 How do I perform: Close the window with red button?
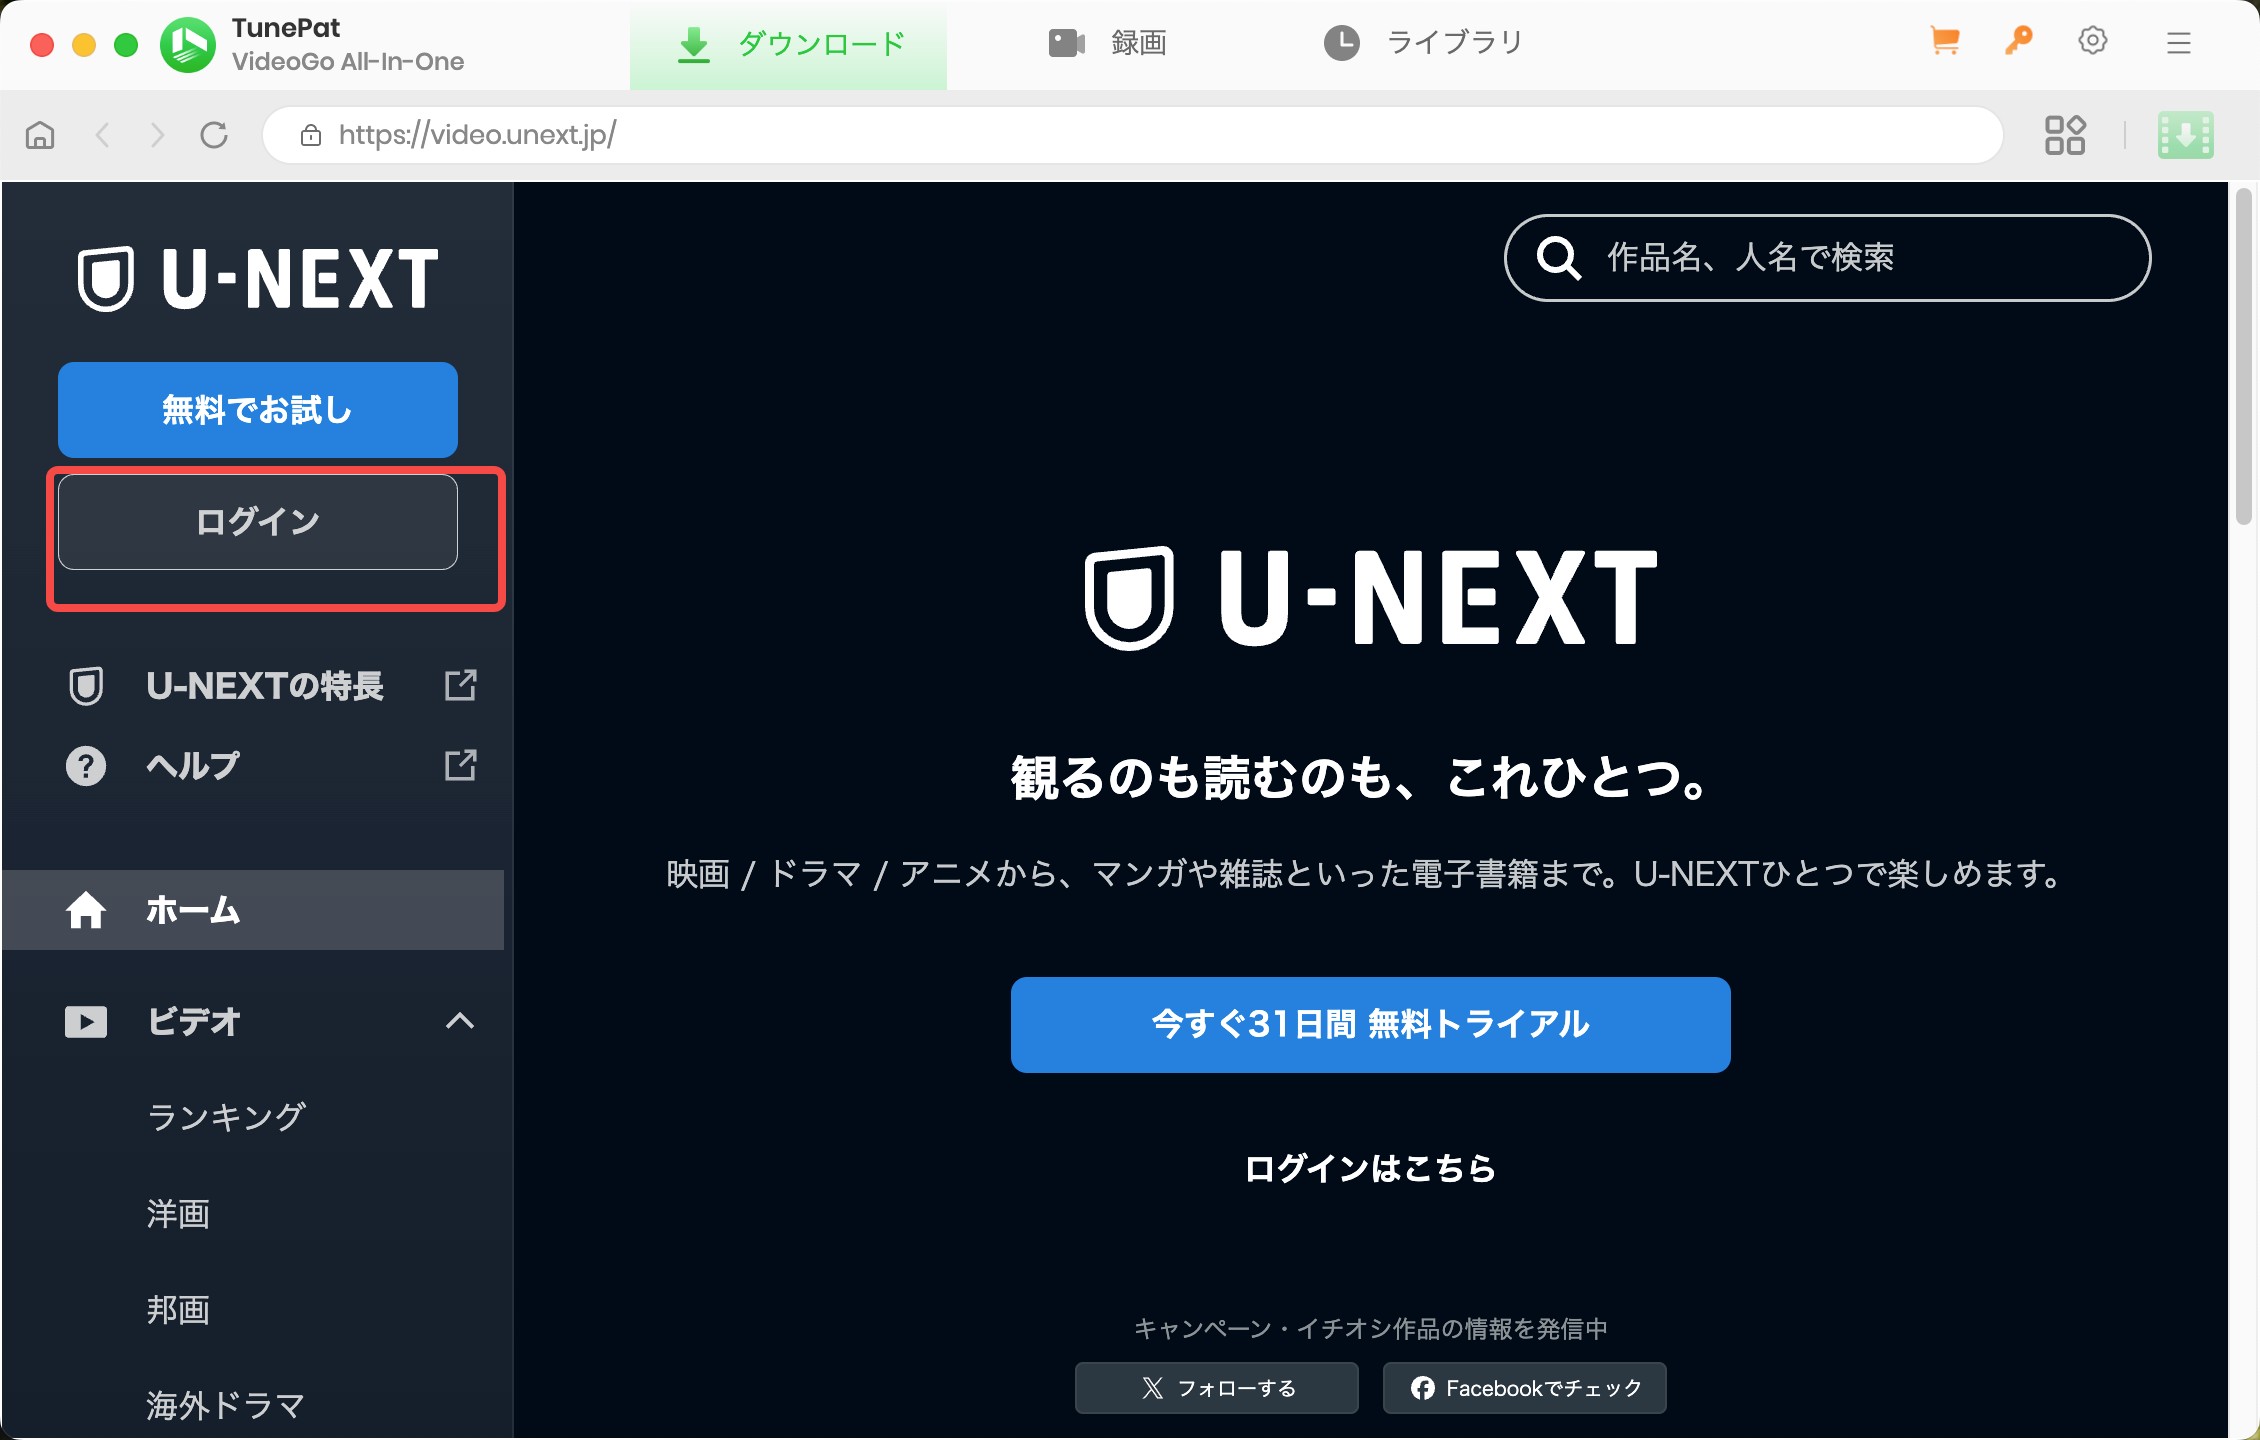[x=42, y=45]
